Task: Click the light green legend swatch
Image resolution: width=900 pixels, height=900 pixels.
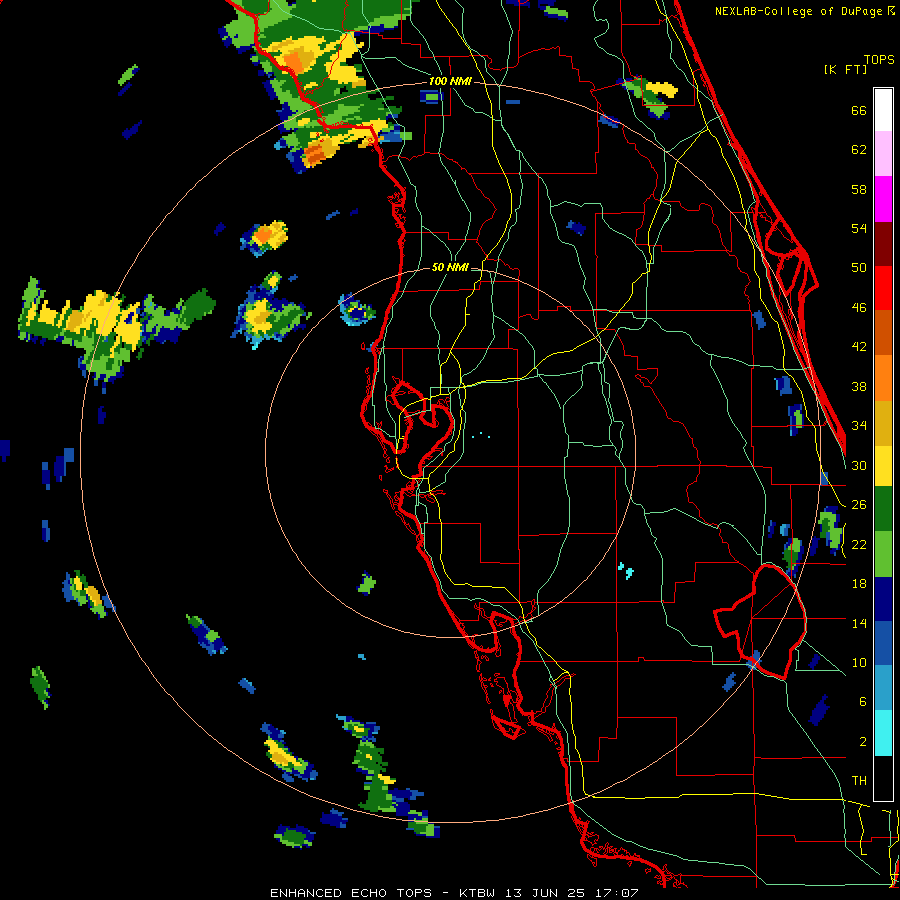Action: click(883, 554)
